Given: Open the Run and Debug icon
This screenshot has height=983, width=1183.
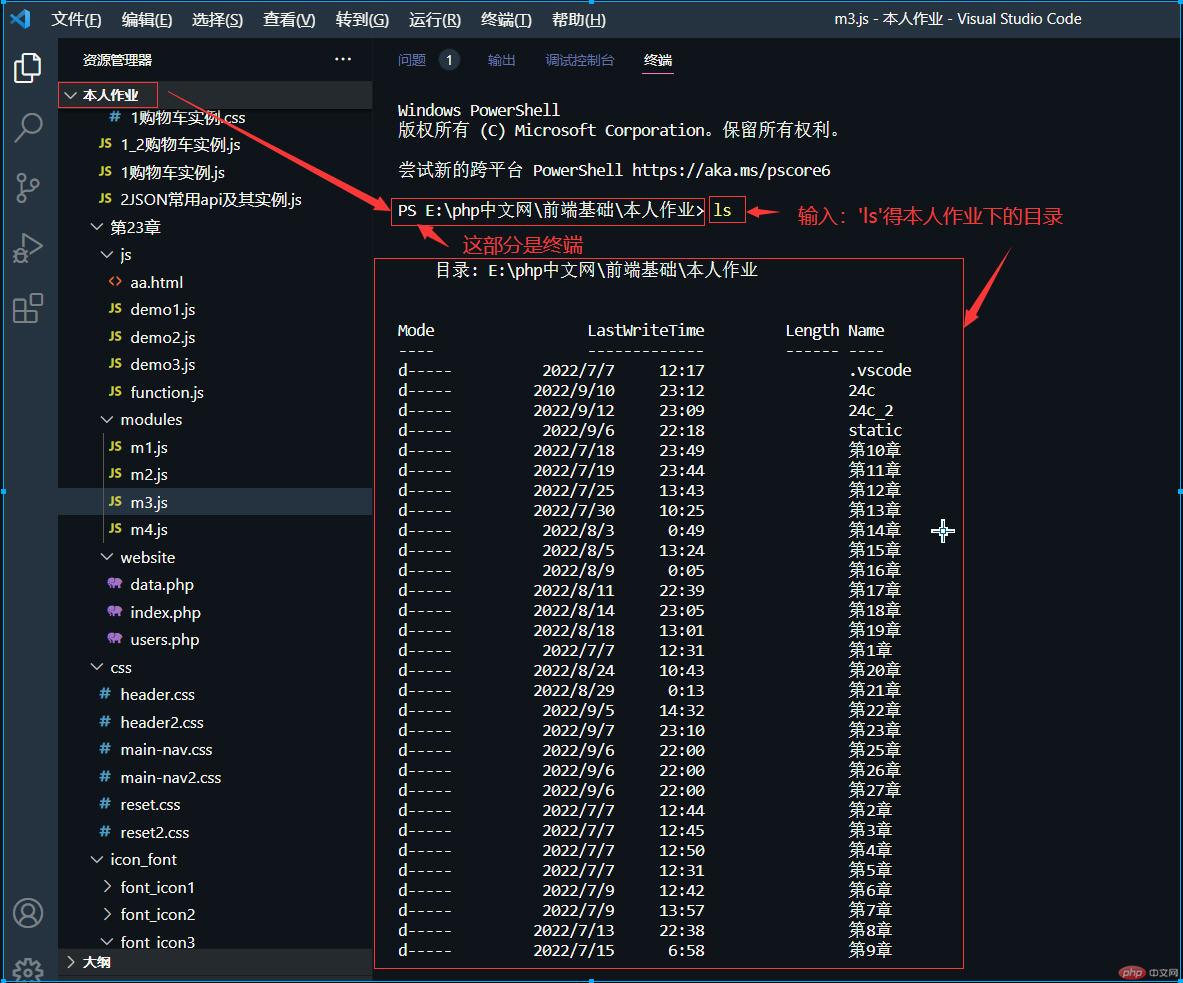Looking at the screenshot, I should 28,247.
